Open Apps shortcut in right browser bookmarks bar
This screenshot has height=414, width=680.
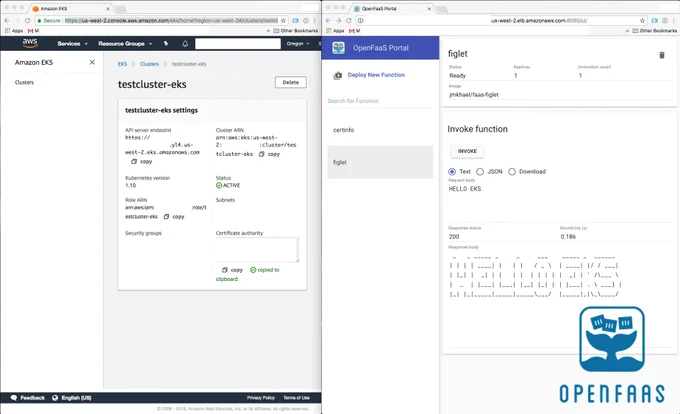[335, 31]
